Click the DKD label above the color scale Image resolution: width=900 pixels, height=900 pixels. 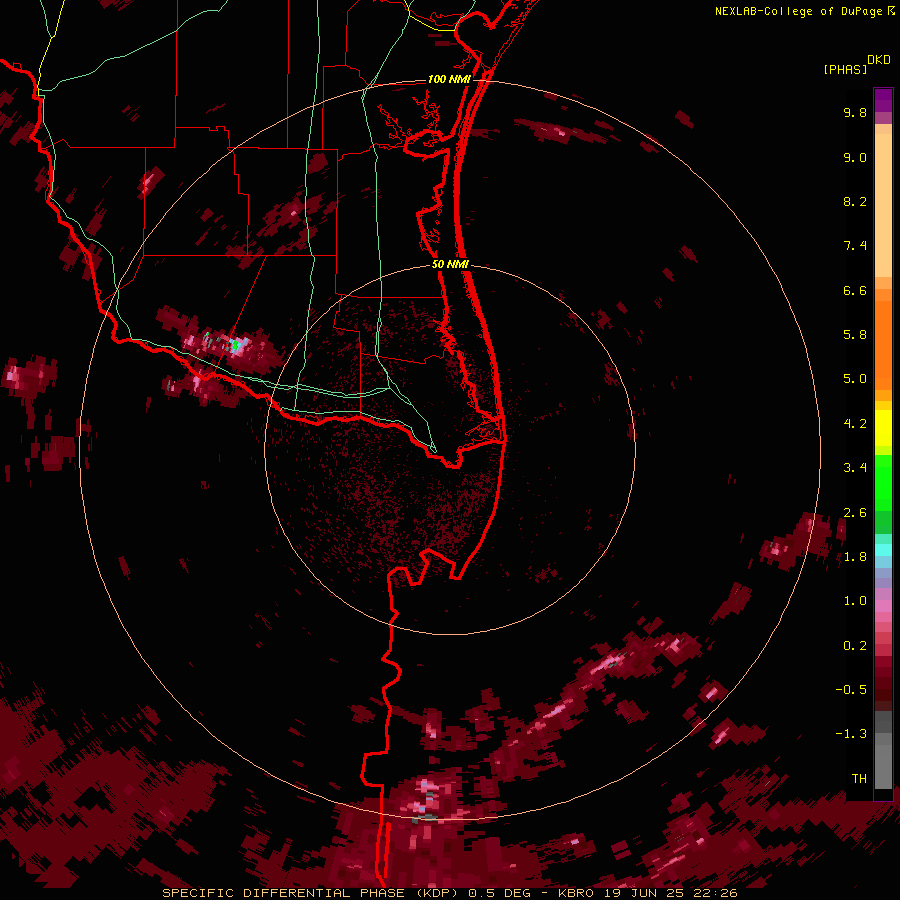coord(878,60)
